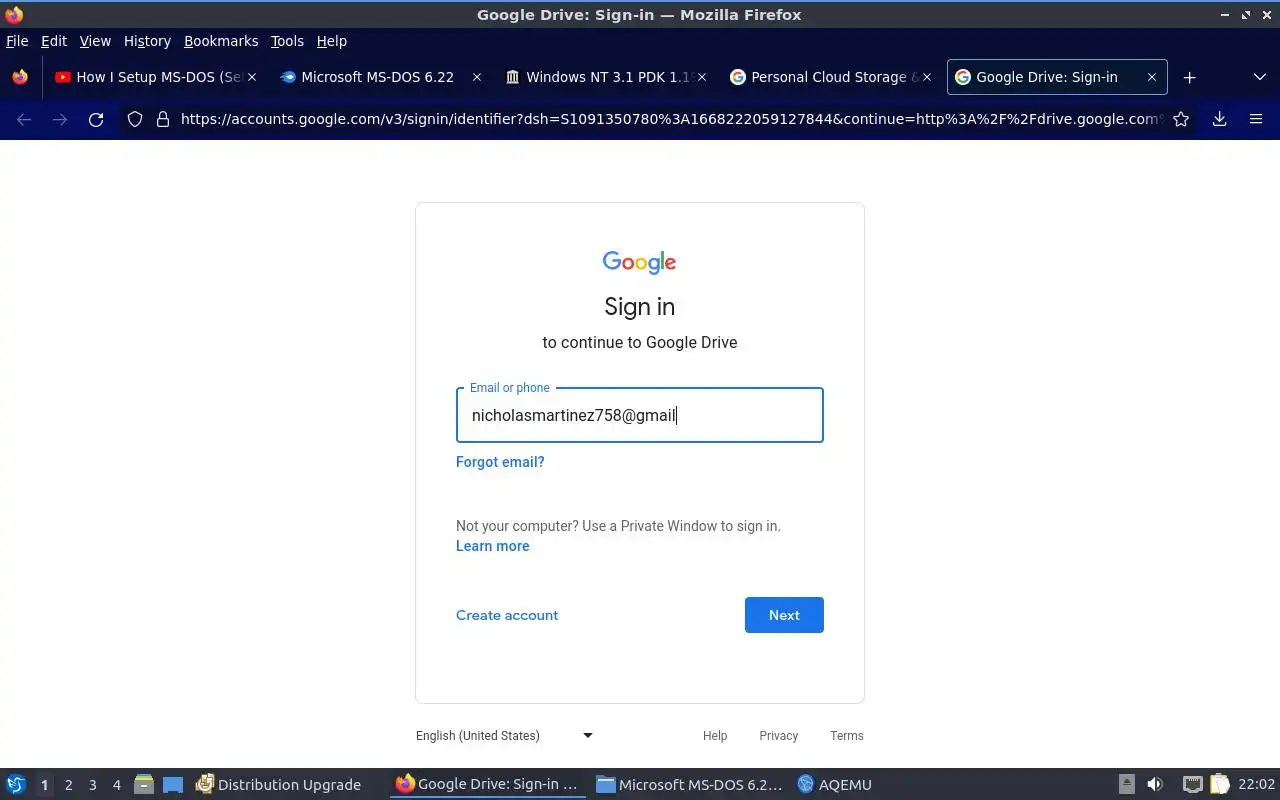This screenshot has height=800, width=1280.
Task: Reload the current page
Action: [96, 119]
